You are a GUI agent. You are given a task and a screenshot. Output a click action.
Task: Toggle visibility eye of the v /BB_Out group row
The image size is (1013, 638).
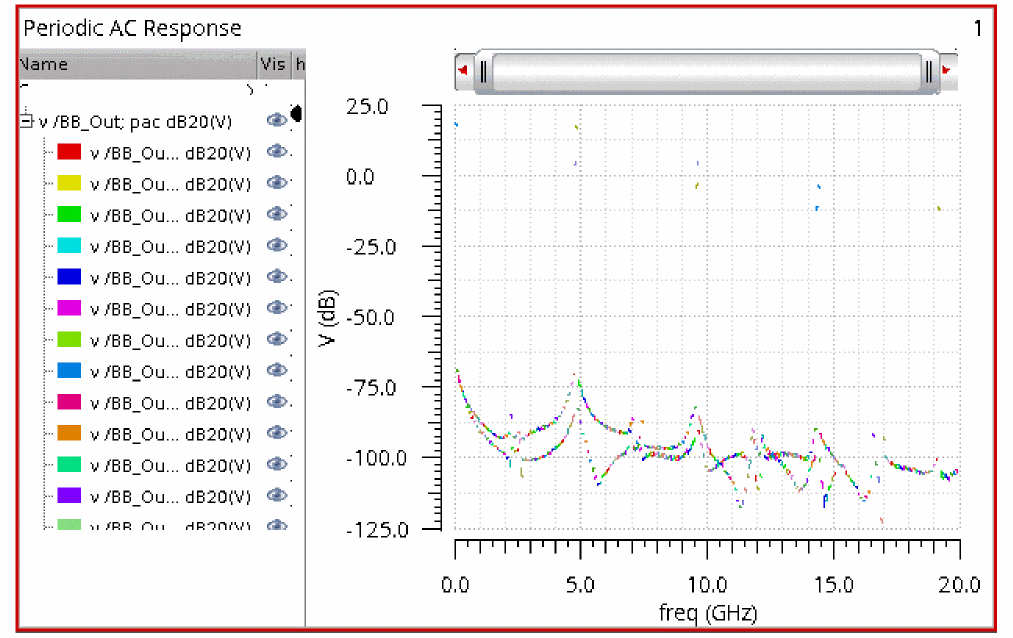point(277,120)
